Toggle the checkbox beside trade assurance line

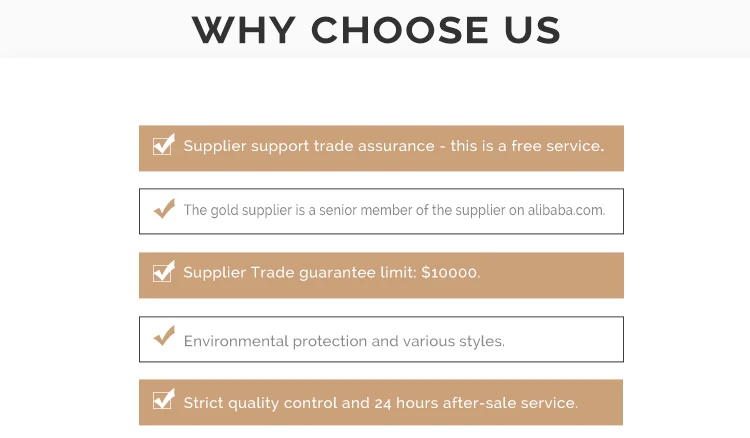click(163, 146)
